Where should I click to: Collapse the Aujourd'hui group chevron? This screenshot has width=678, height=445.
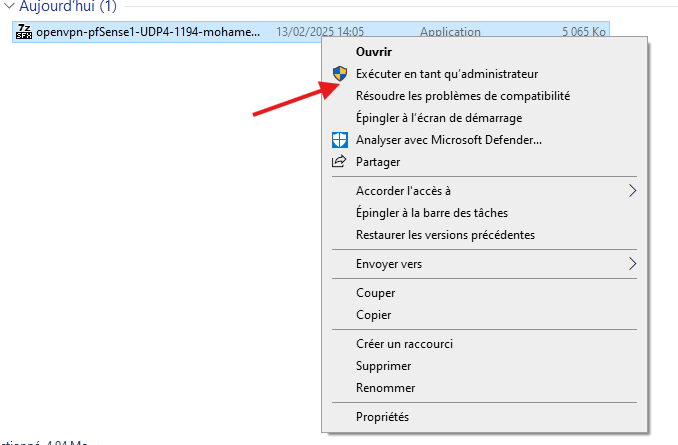pos(9,6)
